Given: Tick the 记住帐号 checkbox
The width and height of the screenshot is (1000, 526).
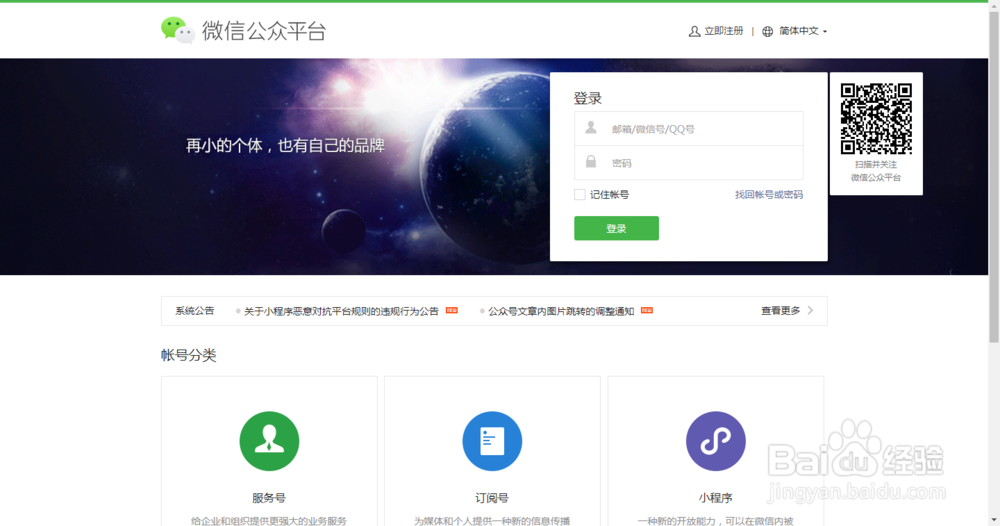Looking at the screenshot, I should click(580, 194).
